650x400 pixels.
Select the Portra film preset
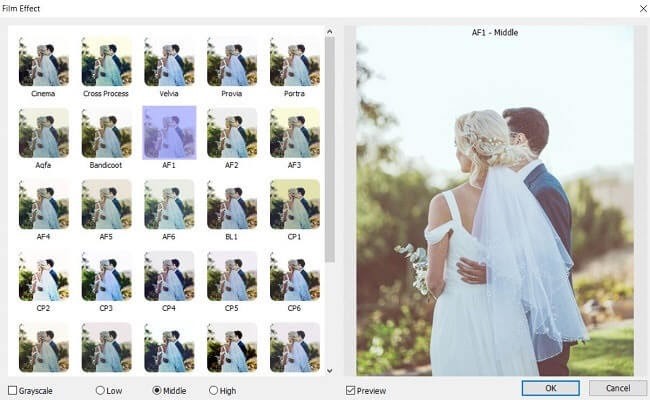point(294,62)
